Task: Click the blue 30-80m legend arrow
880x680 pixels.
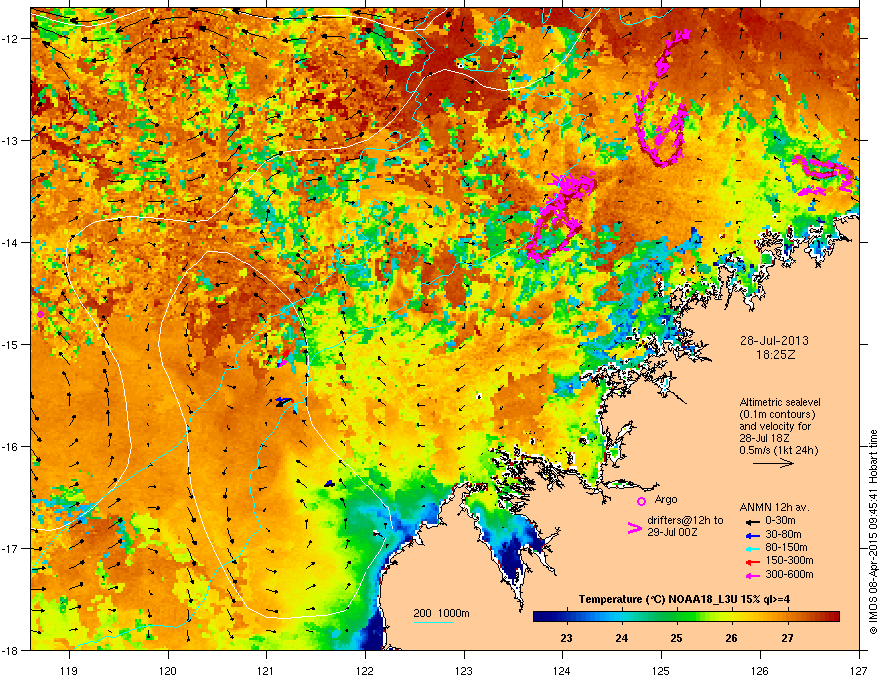Action: pyautogui.click(x=751, y=535)
